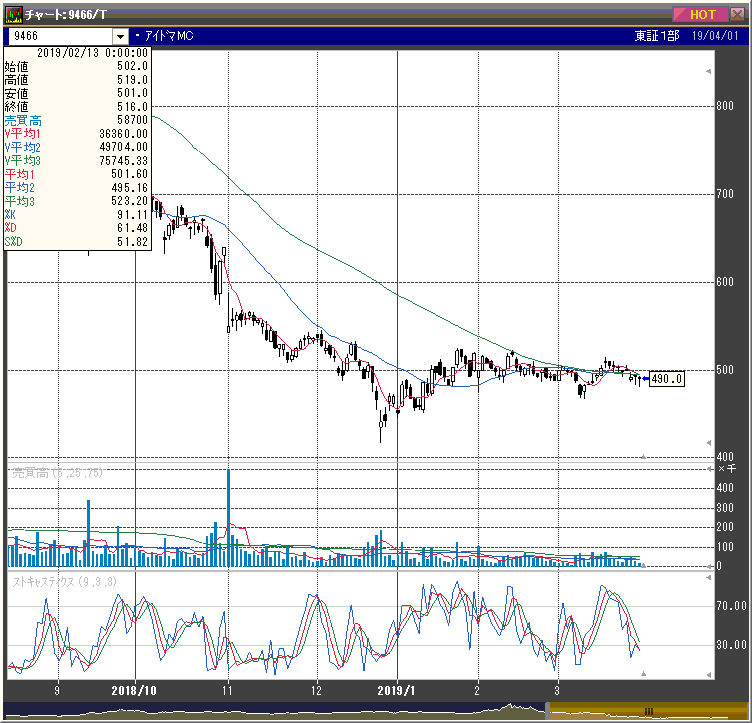Open the stock code 9466 dropdown
Screen dimensions: 752x723
click(120, 36)
